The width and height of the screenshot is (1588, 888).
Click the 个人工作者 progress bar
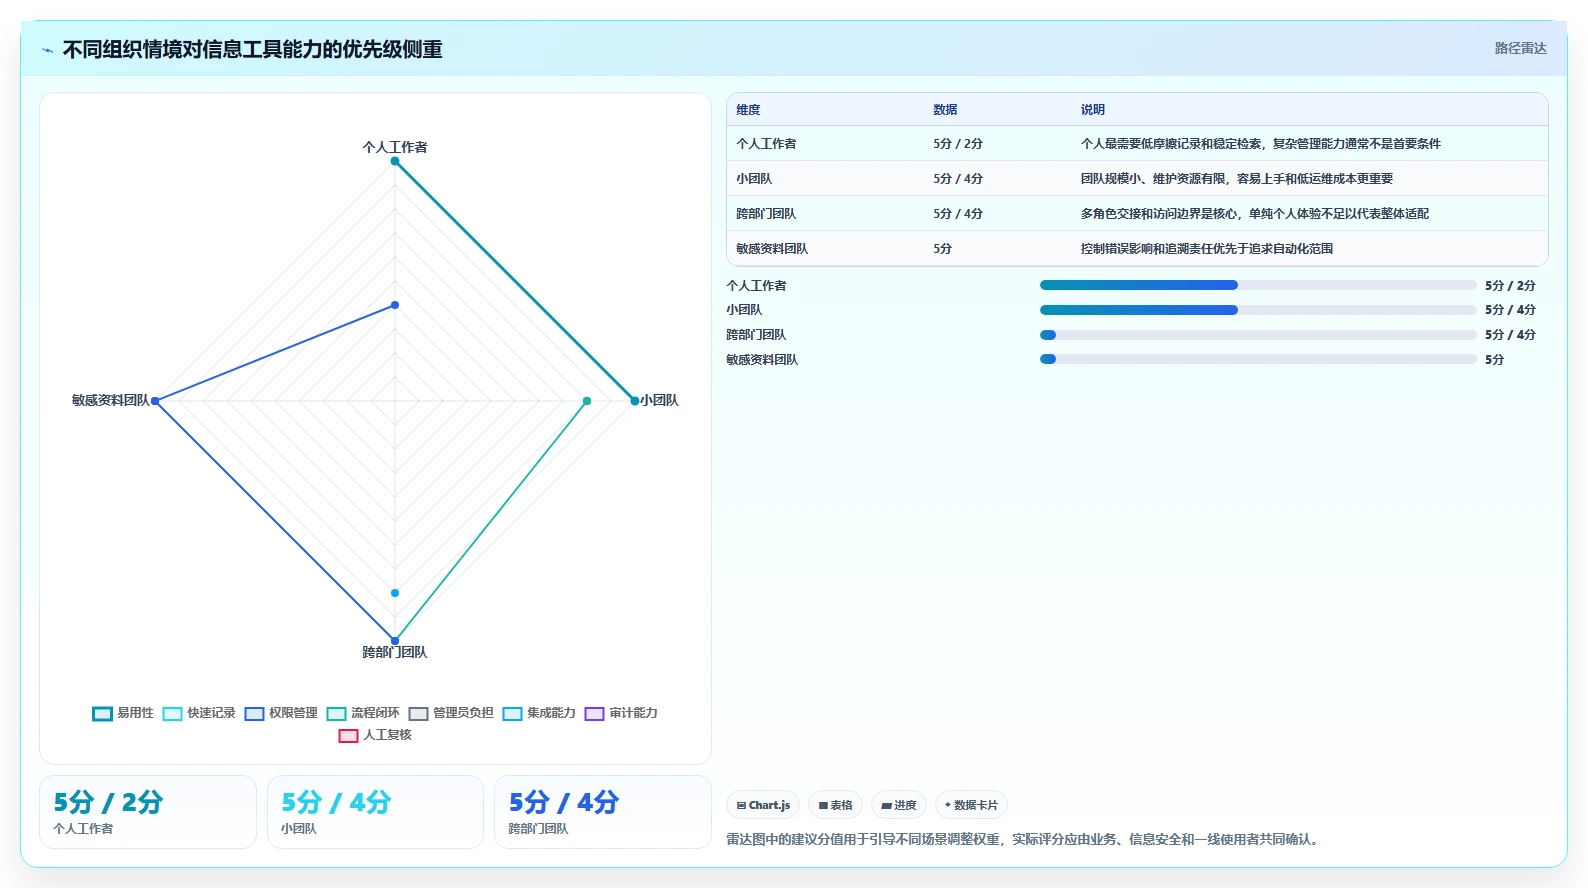(x=1258, y=285)
